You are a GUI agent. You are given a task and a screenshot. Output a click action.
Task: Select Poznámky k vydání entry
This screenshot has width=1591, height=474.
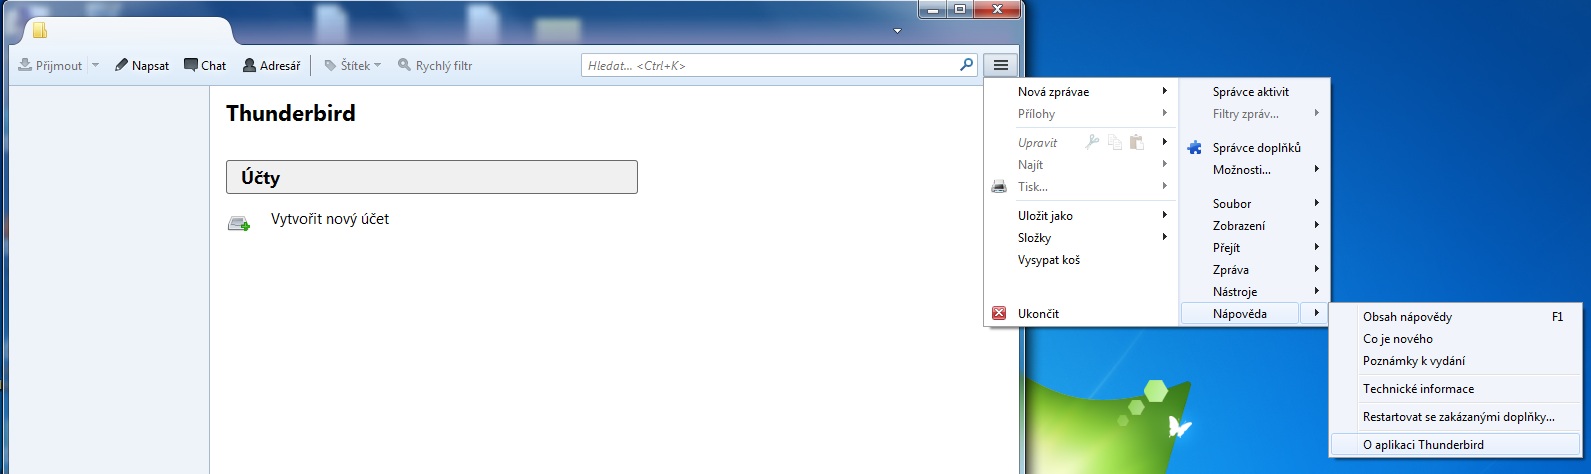pos(1455,360)
